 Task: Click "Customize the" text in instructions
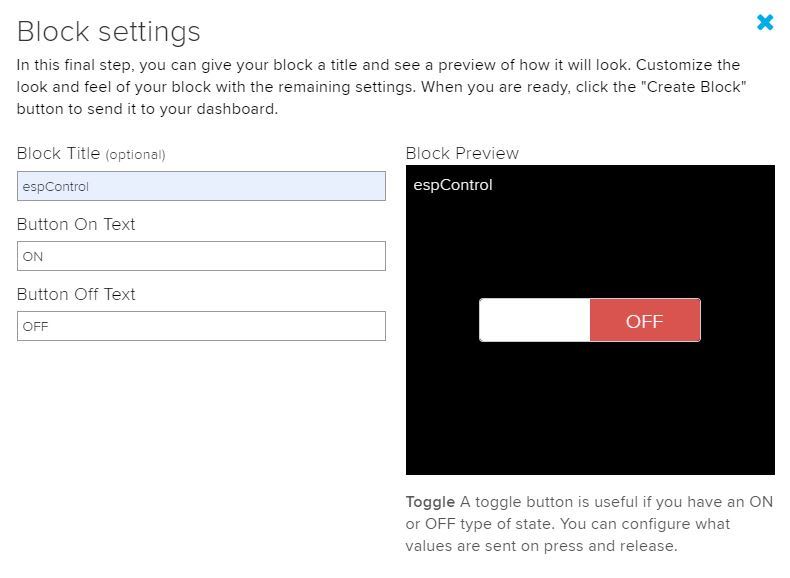click(x=688, y=65)
